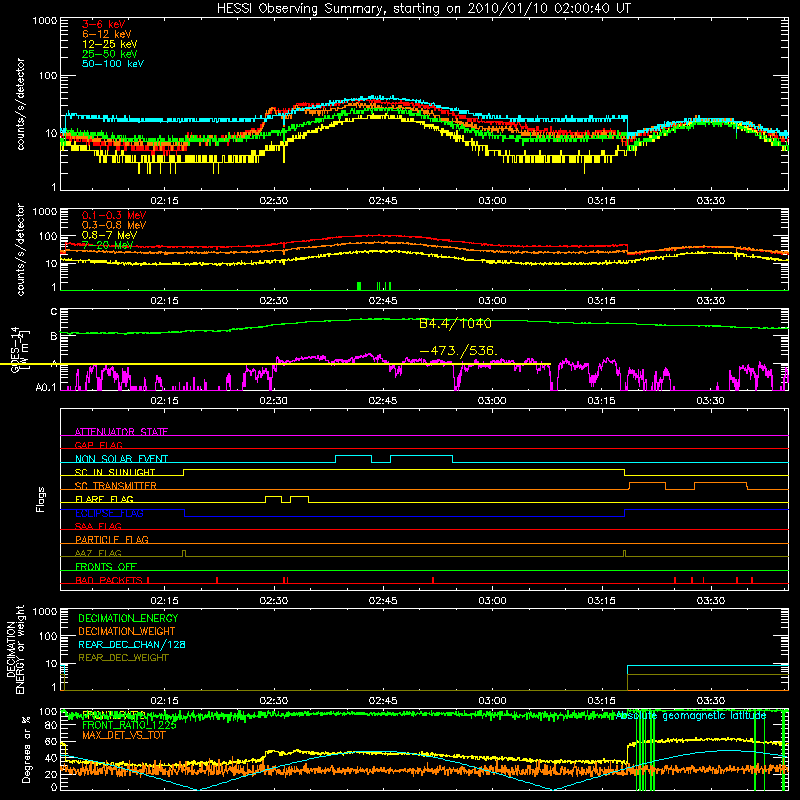
Task: Click the 0.8-7 MeV legend entry
Action: 109,235
